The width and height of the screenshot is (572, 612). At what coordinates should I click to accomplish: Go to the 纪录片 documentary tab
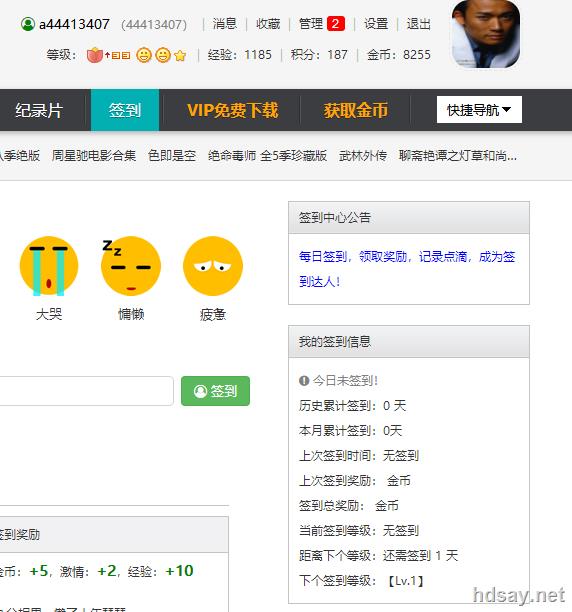pos(39,110)
